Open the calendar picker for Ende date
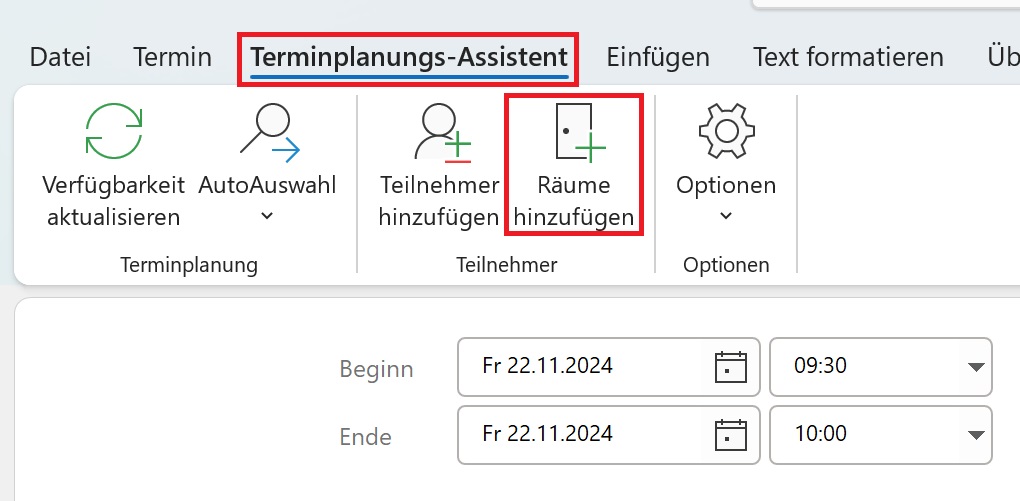This screenshot has width=1020, height=501. [x=731, y=435]
